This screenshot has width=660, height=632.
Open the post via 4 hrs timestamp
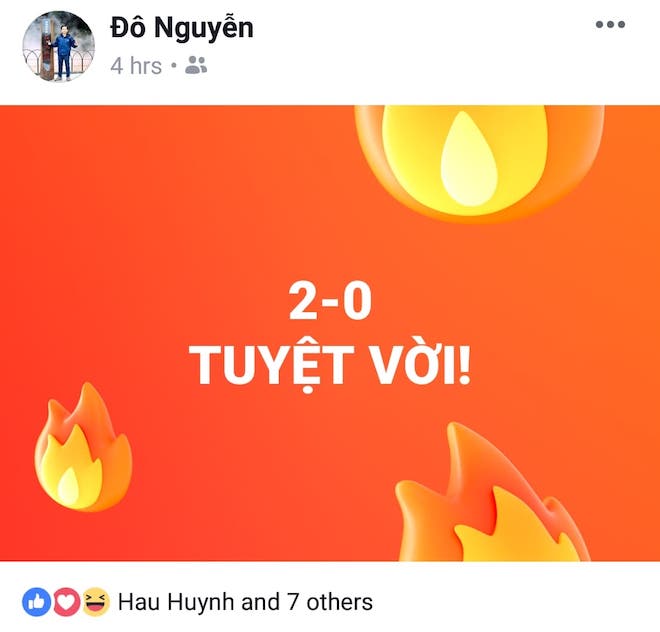pos(136,66)
